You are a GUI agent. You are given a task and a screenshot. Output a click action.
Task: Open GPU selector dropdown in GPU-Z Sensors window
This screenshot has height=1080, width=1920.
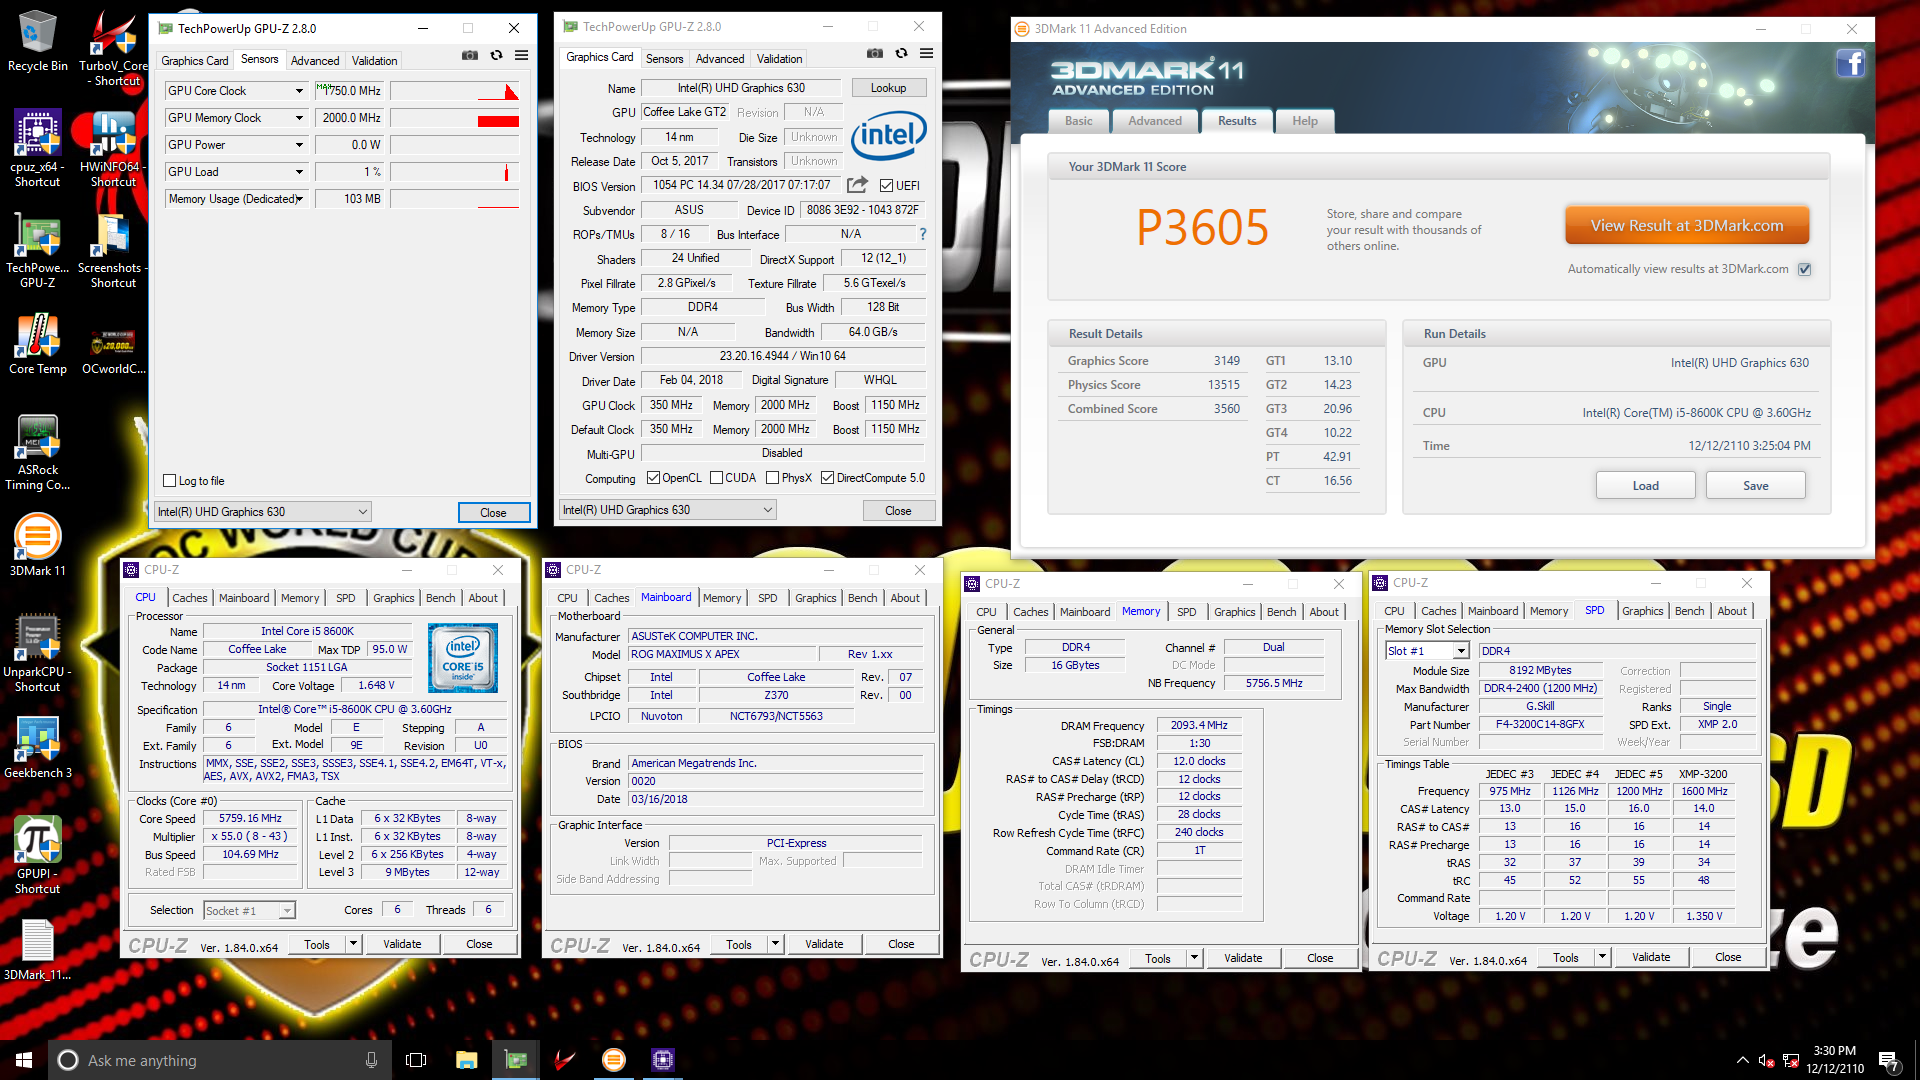[263, 512]
